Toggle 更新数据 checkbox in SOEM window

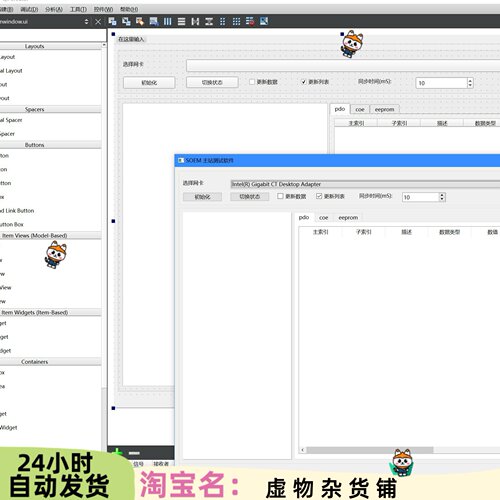click(x=280, y=196)
